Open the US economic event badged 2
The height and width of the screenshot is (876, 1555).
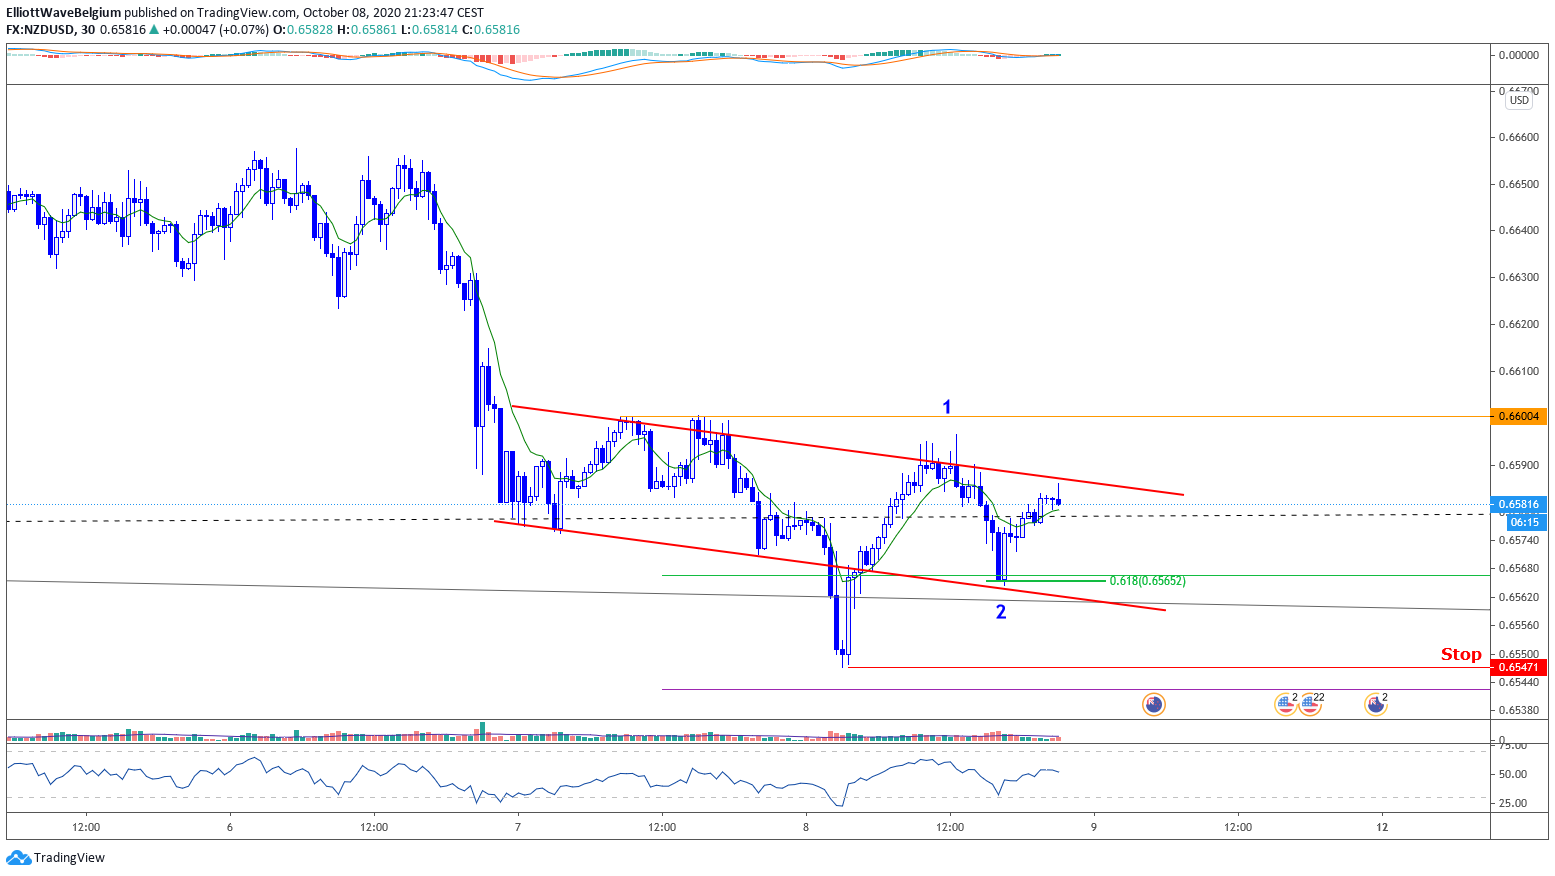tap(1286, 705)
